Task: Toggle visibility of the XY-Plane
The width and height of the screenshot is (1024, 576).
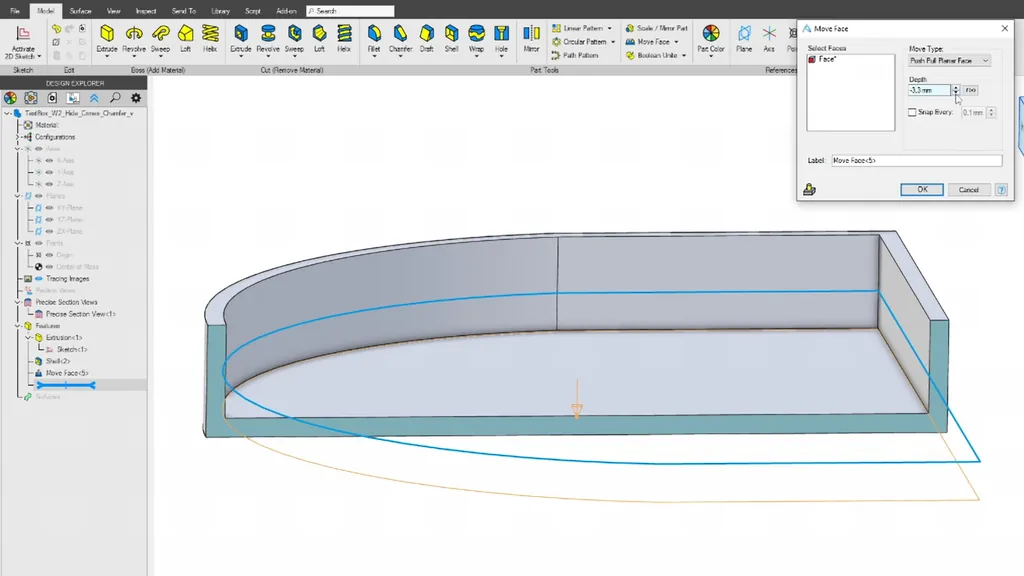Action: [49, 208]
